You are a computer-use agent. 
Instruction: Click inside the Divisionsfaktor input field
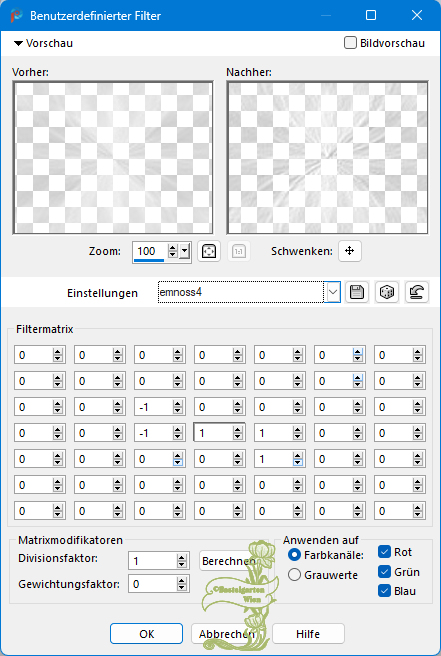(152, 561)
